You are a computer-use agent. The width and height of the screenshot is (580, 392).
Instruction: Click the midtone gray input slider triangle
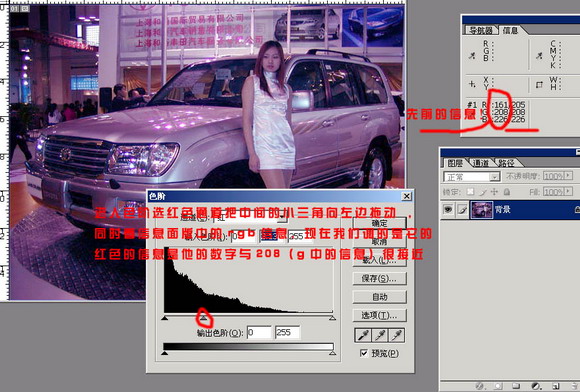(203, 318)
